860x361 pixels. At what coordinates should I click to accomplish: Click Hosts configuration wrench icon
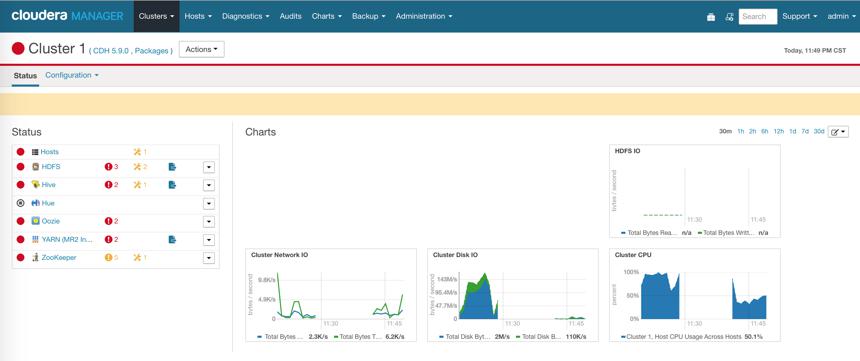pyautogui.click(x=140, y=152)
